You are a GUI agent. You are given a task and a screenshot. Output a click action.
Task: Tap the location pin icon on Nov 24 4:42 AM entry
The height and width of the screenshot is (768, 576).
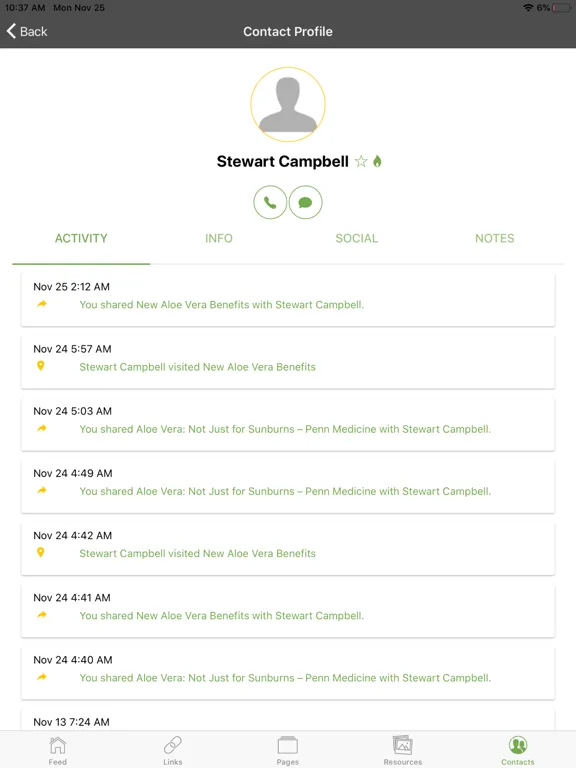(x=41, y=552)
